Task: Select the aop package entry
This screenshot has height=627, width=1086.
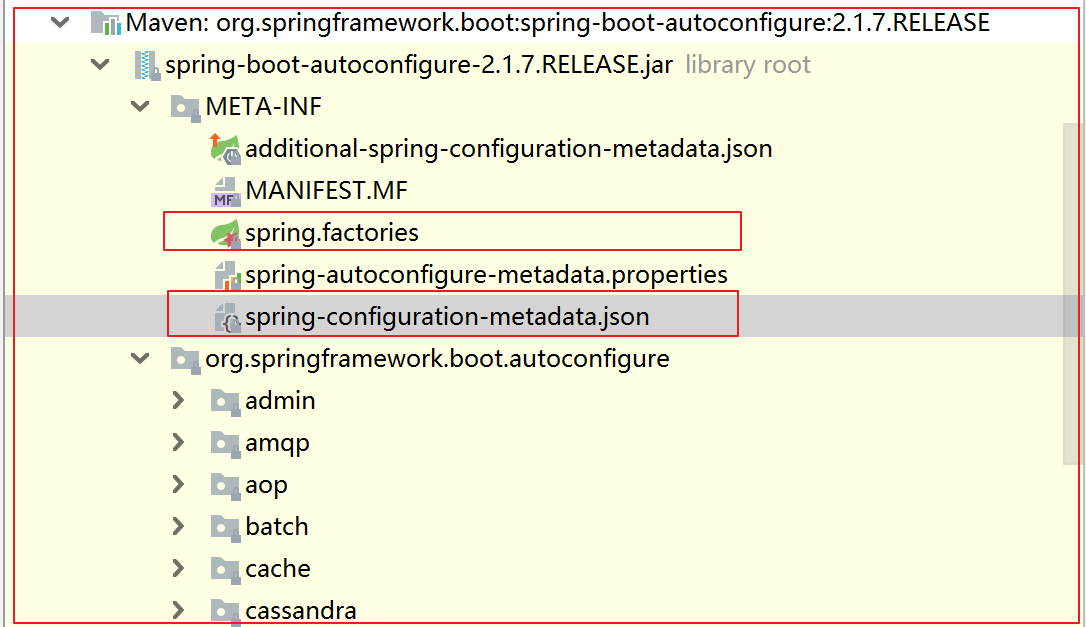Action: tap(266, 485)
